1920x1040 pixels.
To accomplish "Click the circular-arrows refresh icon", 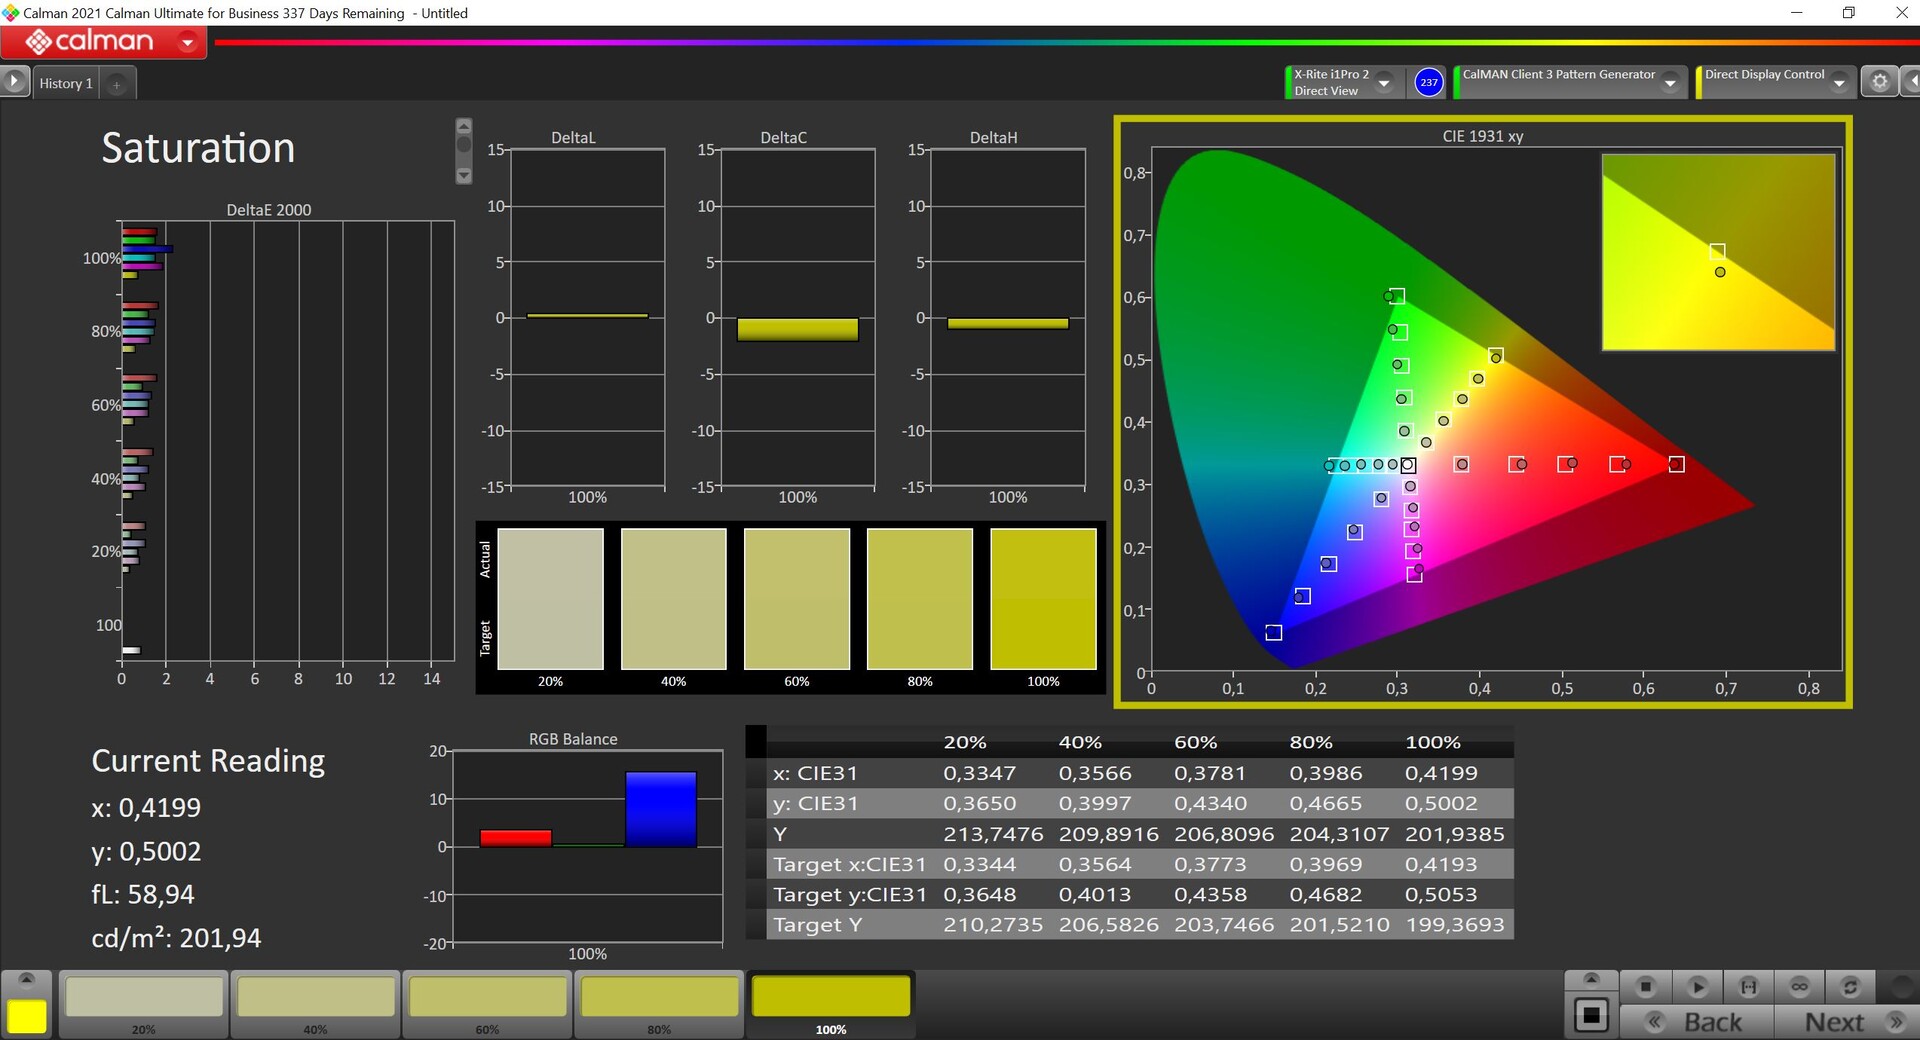I will click(x=1850, y=987).
